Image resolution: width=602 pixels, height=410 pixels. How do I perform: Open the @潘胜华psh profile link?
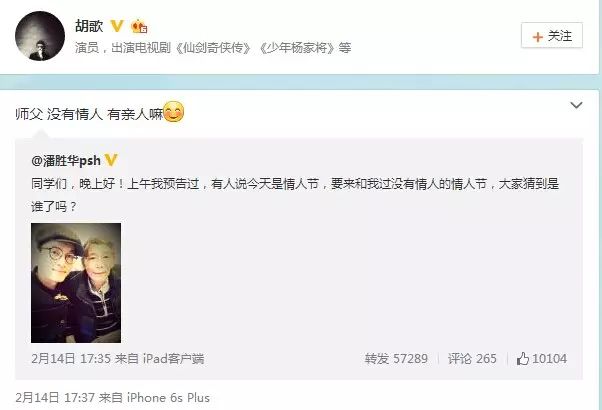[66, 160]
